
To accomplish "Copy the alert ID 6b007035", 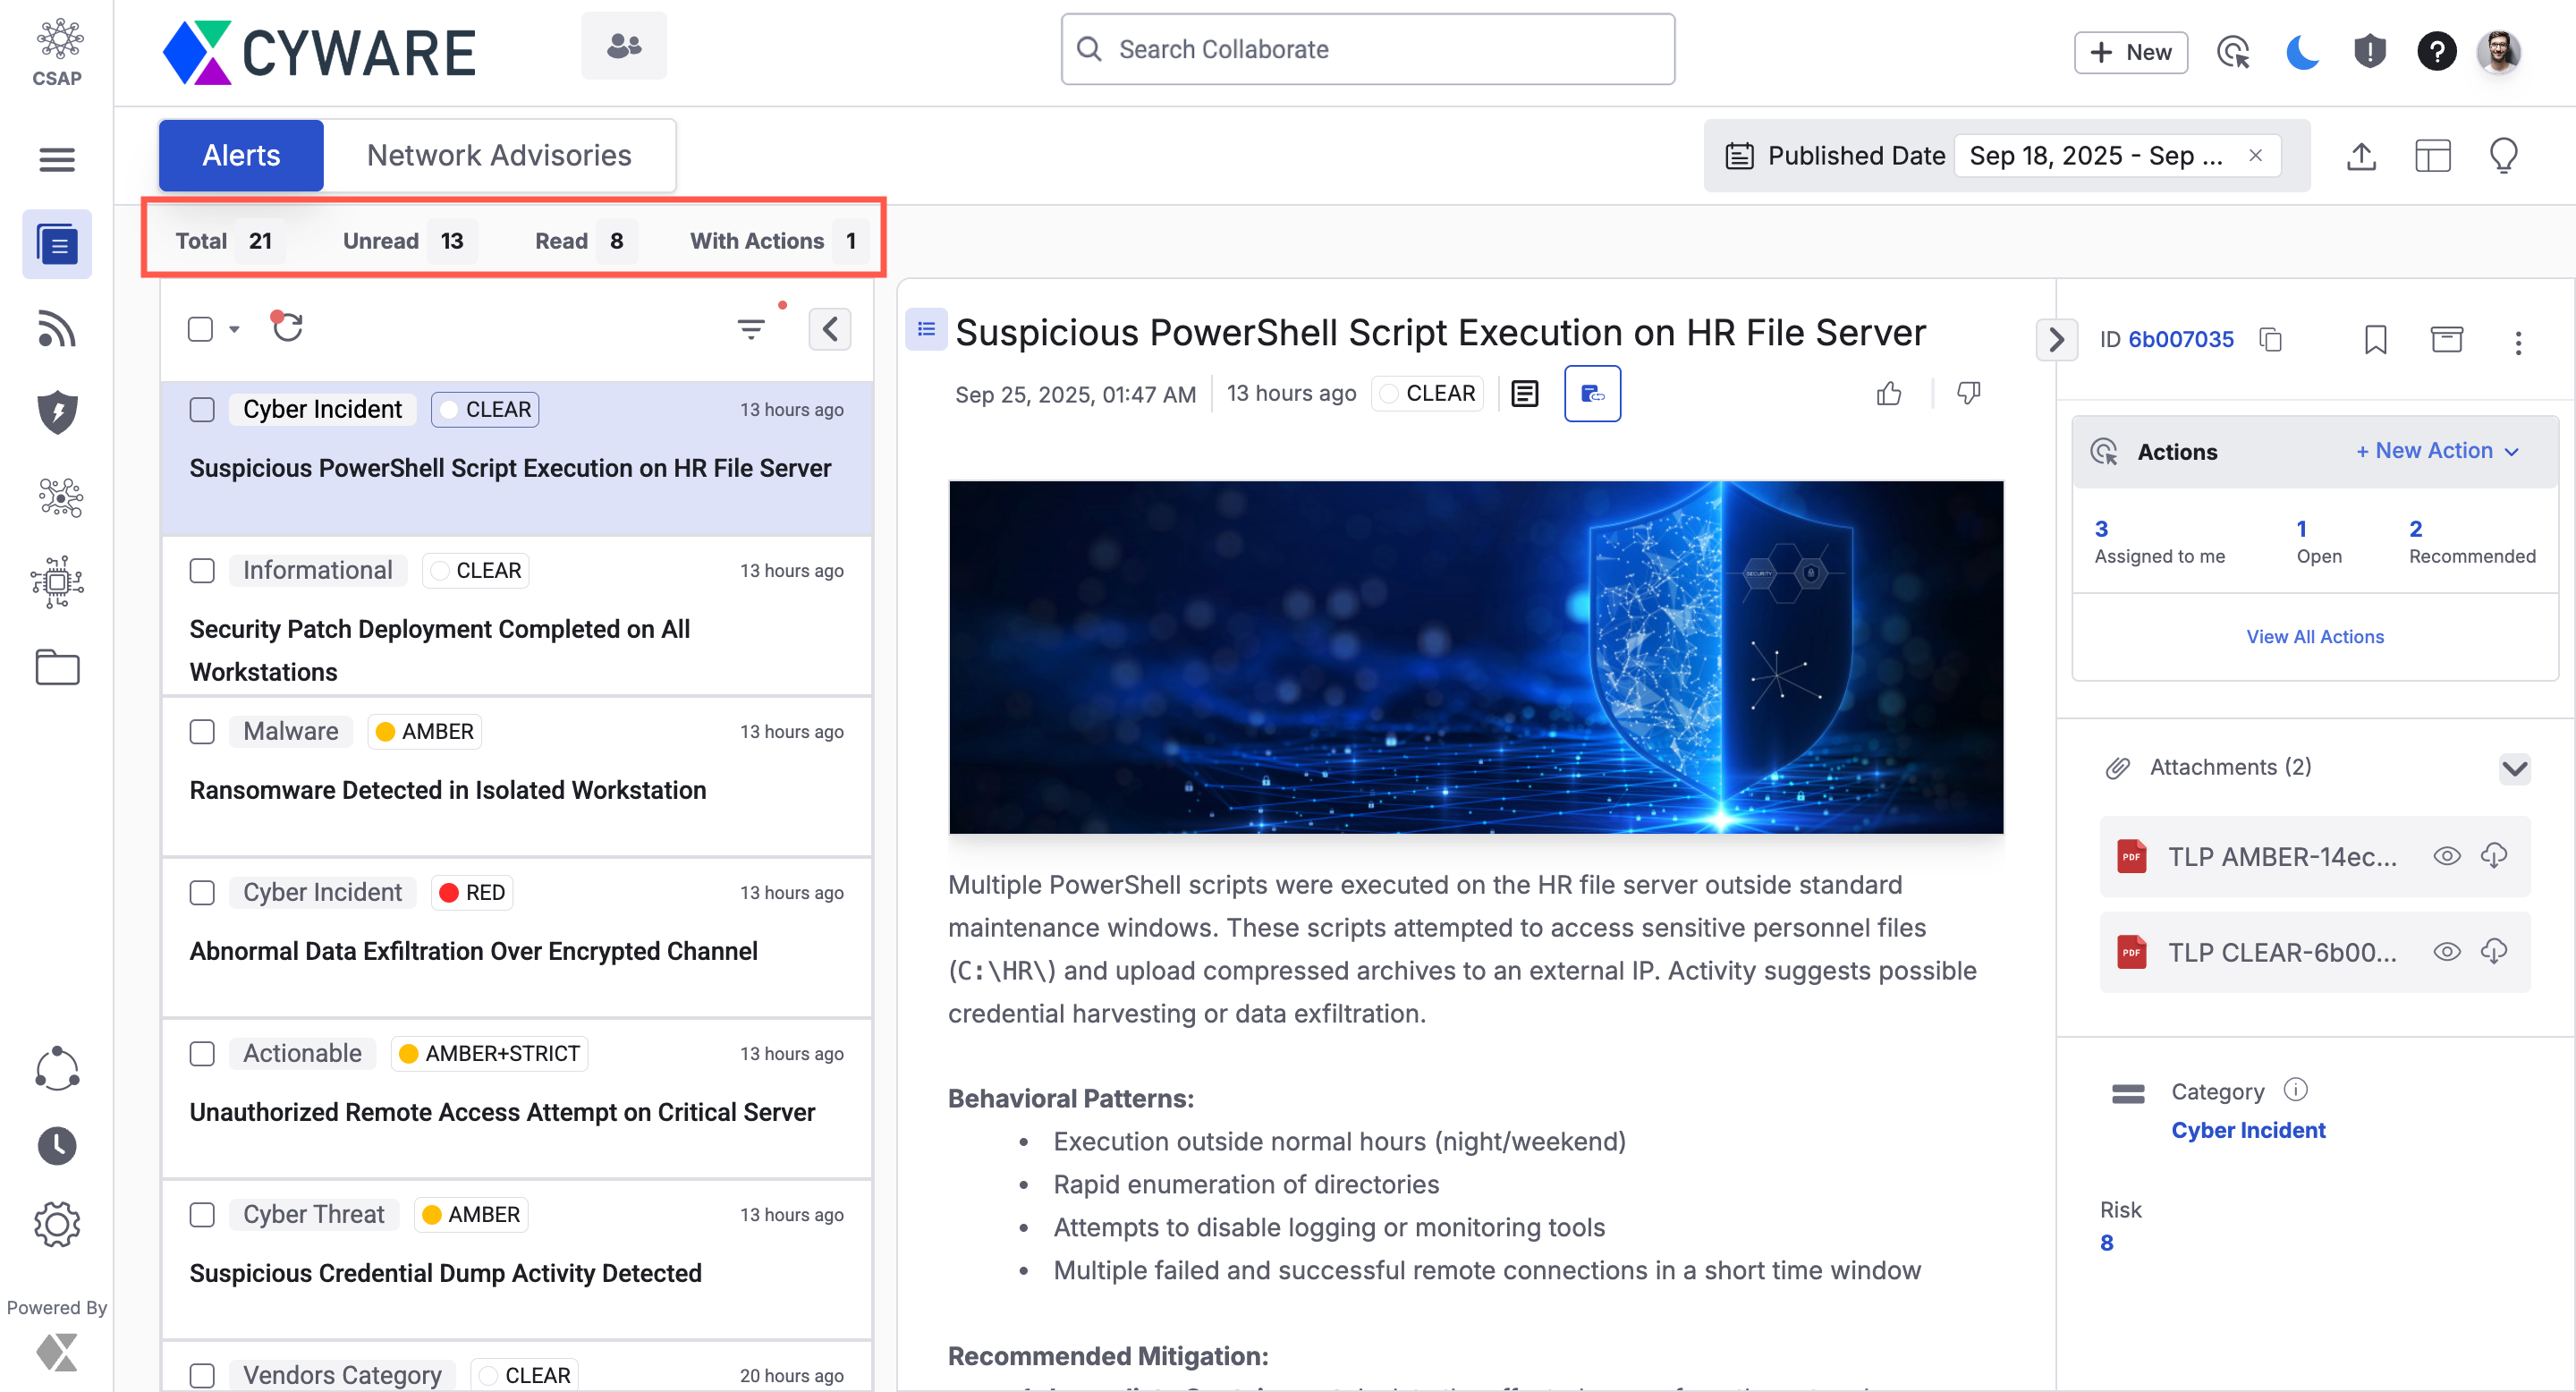I will point(2271,340).
